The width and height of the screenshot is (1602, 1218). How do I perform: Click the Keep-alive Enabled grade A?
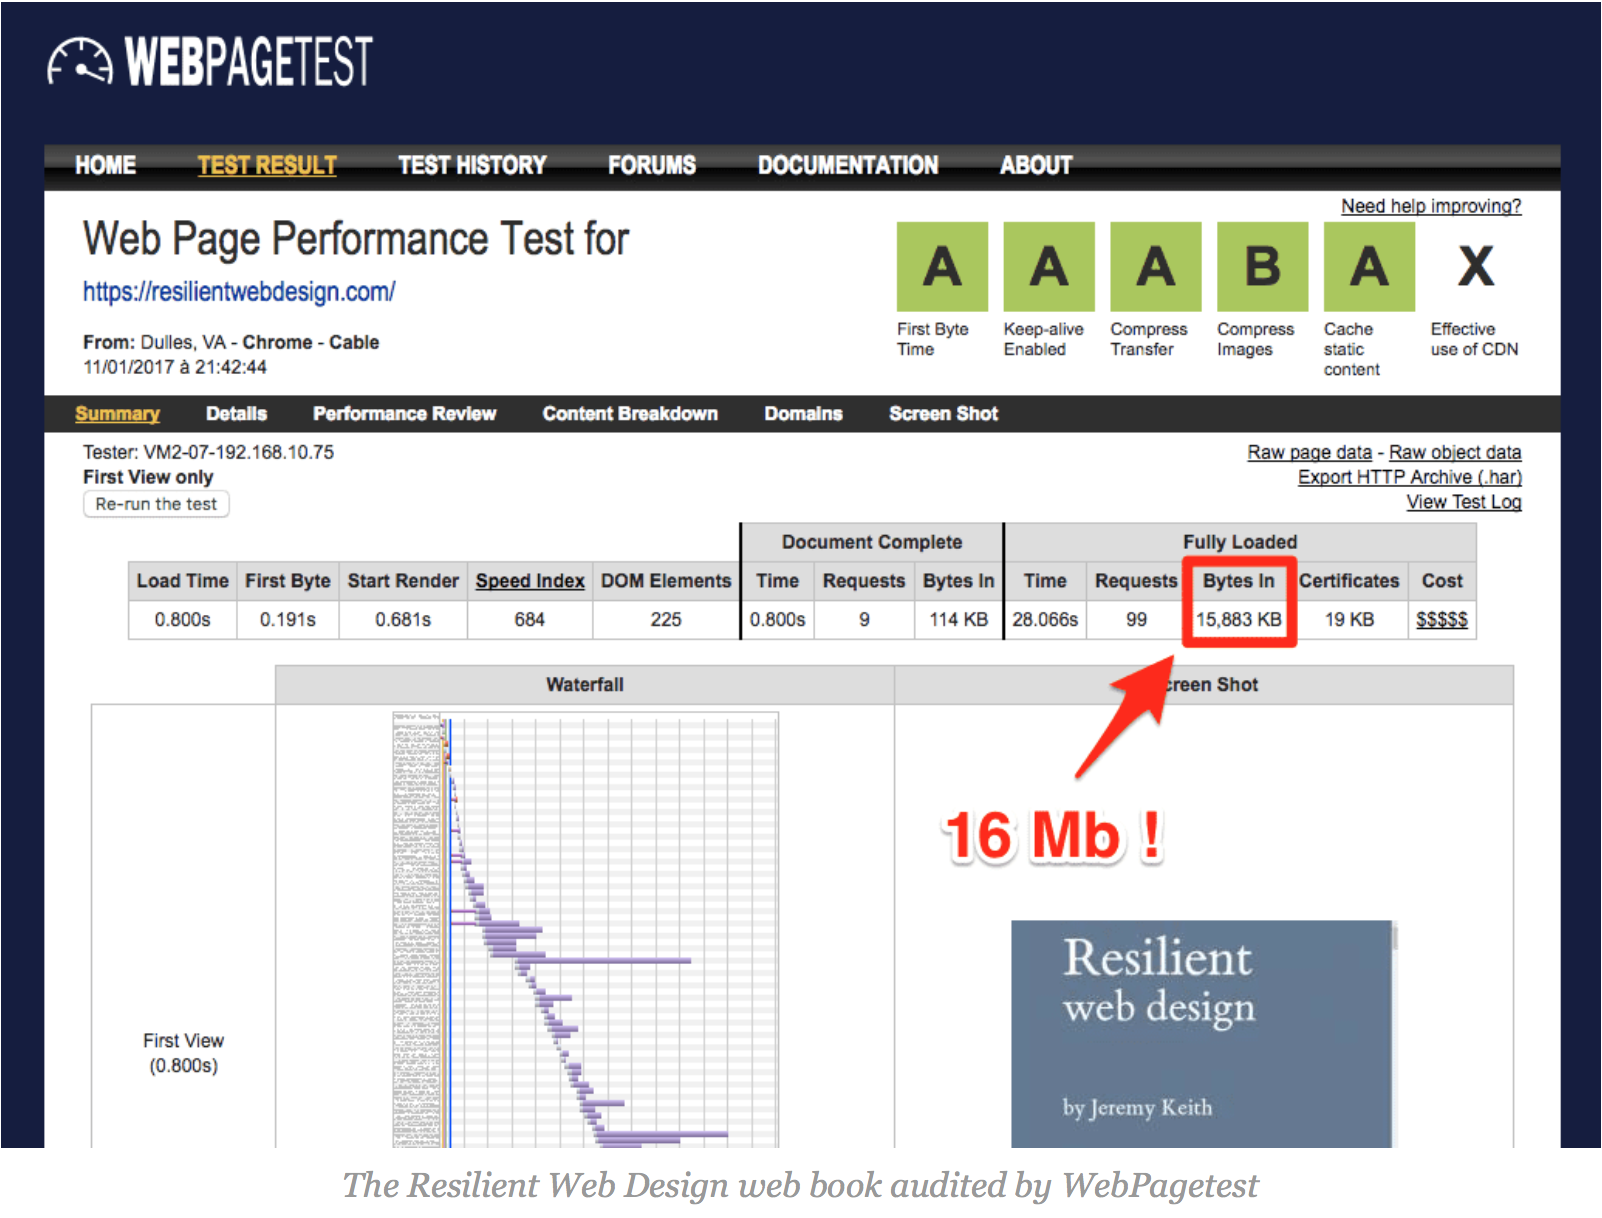pos(1049,267)
